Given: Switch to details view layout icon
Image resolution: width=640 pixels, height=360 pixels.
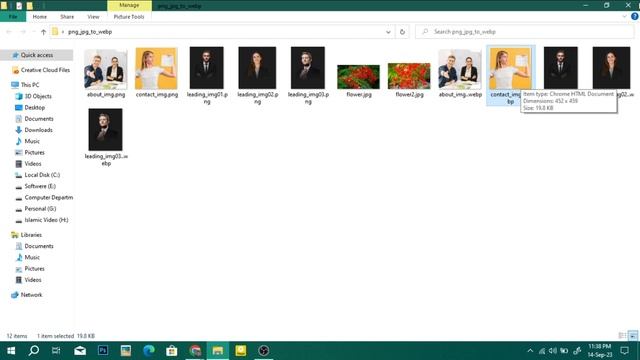Looking at the screenshot, I should coord(622,336).
